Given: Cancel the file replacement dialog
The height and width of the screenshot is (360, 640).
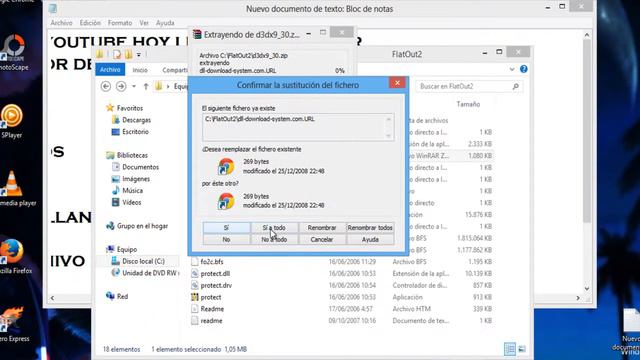Looking at the screenshot, I should [x=322, y=240].
